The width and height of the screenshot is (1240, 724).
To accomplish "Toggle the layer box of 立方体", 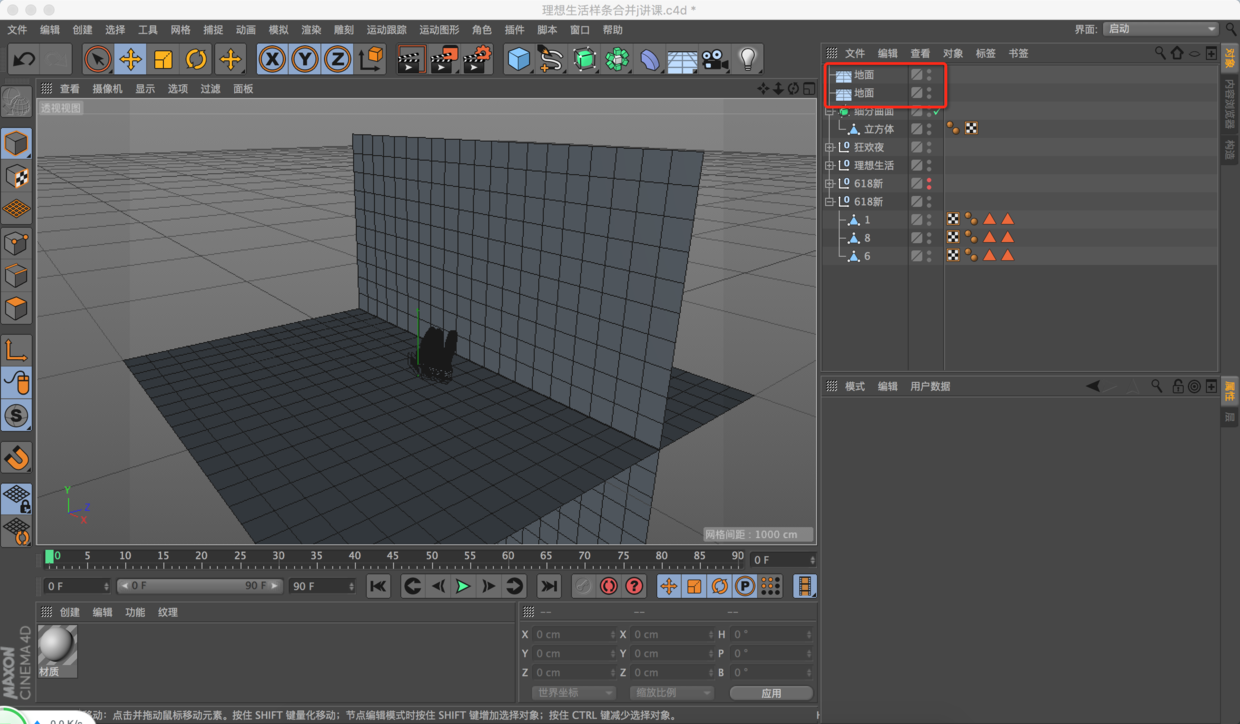I will [916, 129].
